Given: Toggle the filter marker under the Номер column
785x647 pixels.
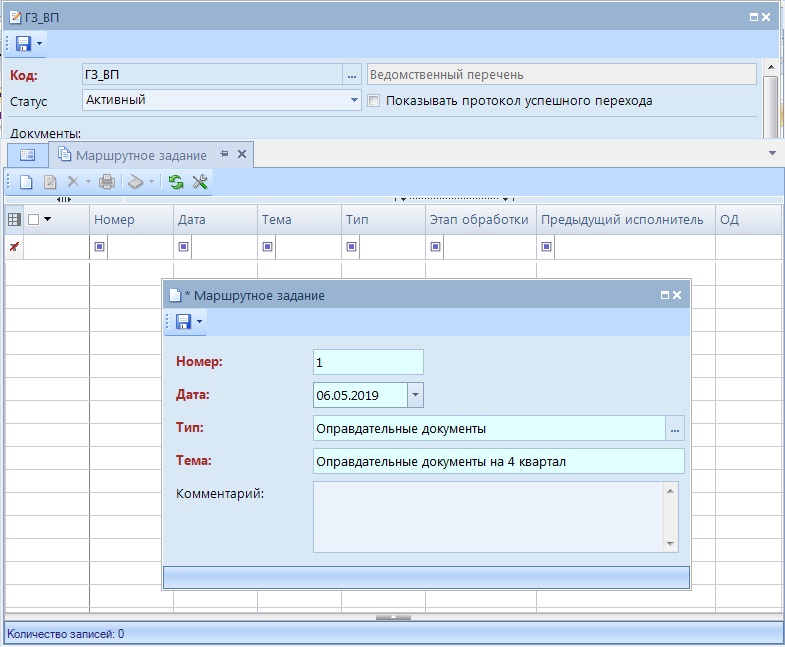Looking at the screenshot, I should point(99,247).
